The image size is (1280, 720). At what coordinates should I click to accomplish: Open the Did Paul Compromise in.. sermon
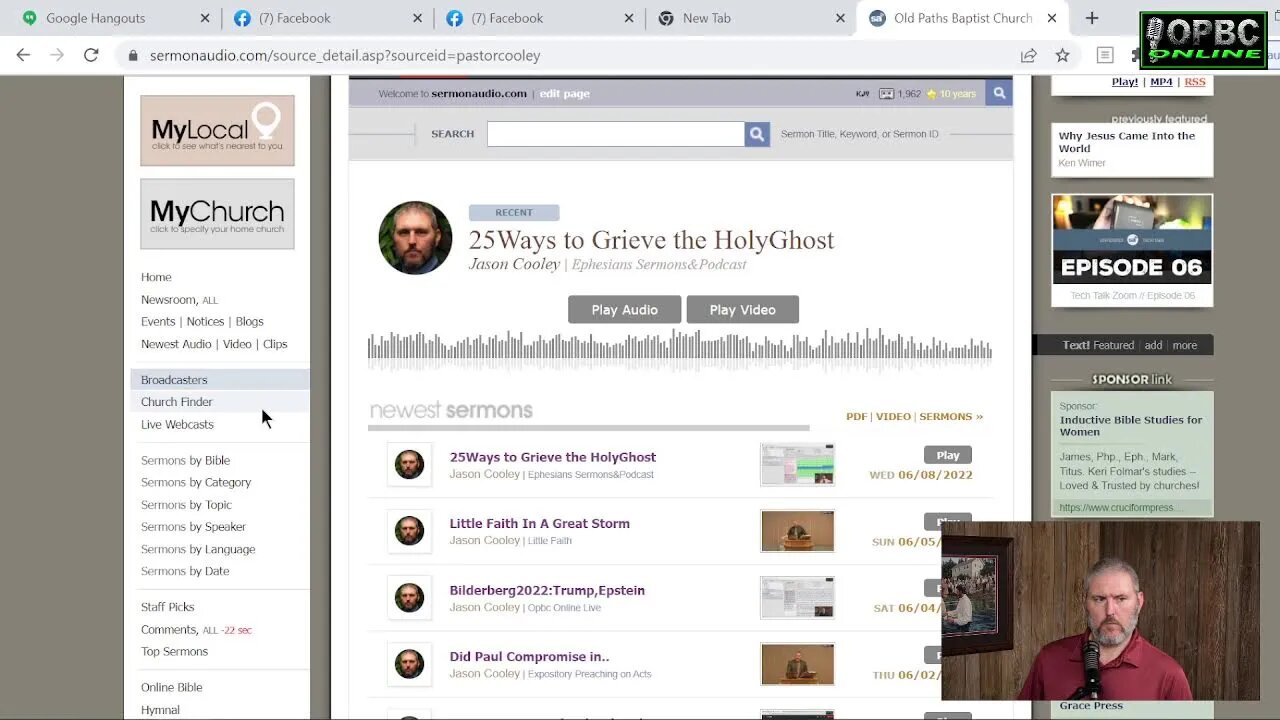529,656
